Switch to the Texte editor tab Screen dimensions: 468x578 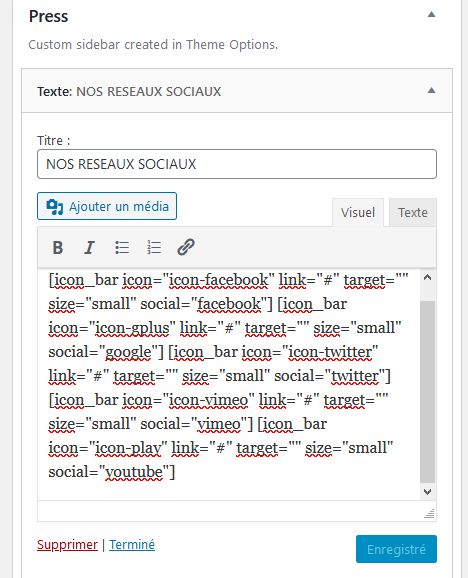(413, 213)
